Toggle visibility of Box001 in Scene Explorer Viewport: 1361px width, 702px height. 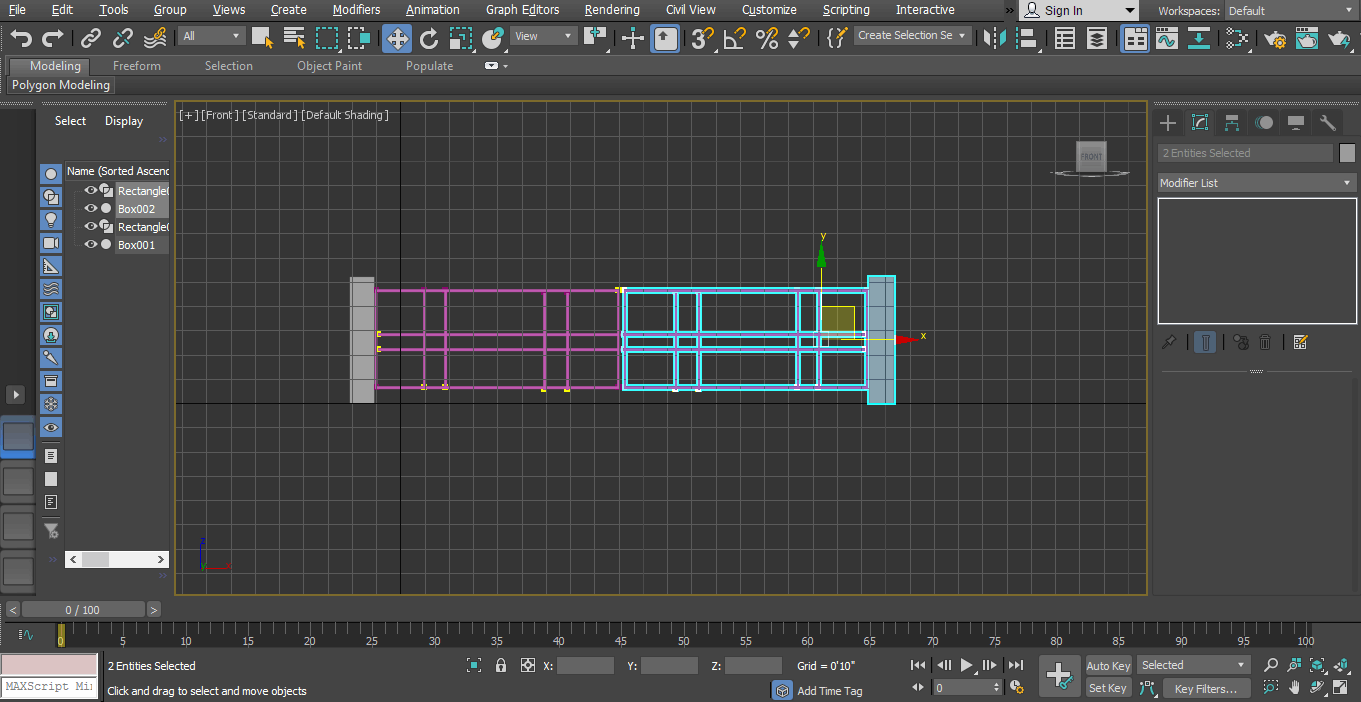click(x=90, y=245)
